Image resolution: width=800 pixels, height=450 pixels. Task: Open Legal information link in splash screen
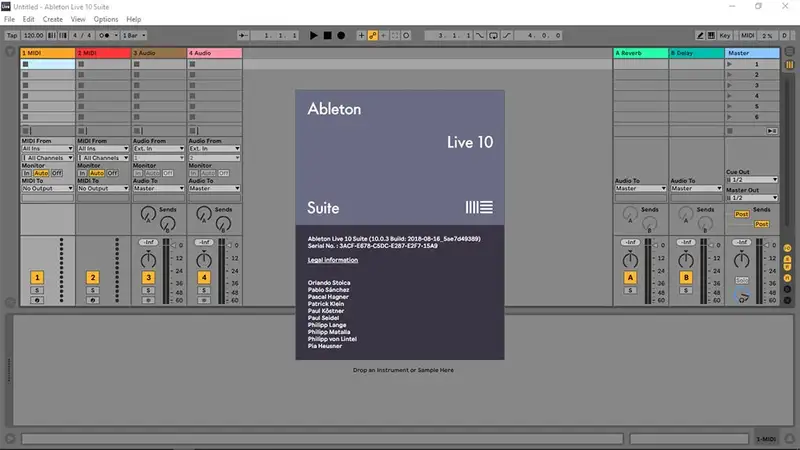click(x=333, y=260)
